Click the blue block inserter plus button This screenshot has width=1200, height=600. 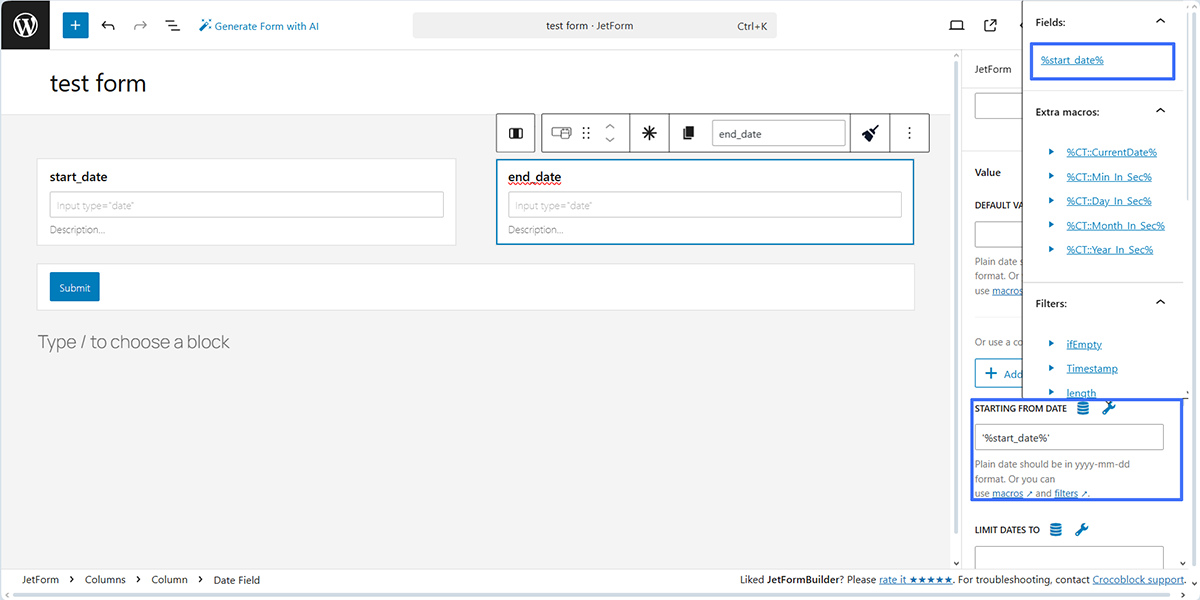pyautogui.click(x=76, y=25)
